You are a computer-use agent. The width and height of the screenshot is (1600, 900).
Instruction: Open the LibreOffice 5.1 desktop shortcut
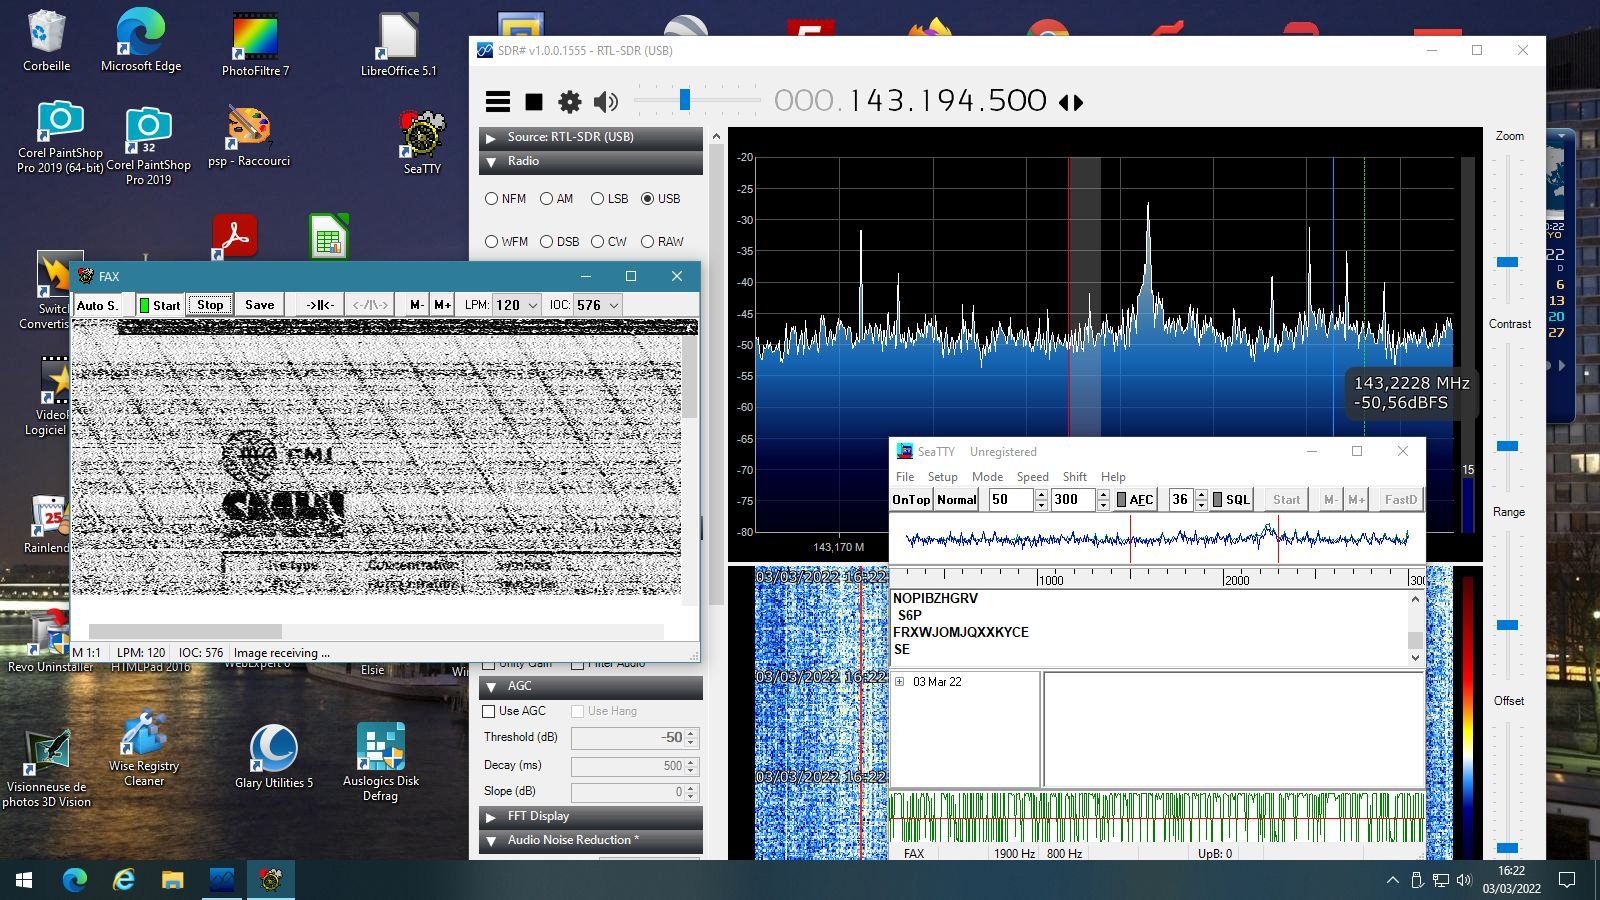click(398, 45)
